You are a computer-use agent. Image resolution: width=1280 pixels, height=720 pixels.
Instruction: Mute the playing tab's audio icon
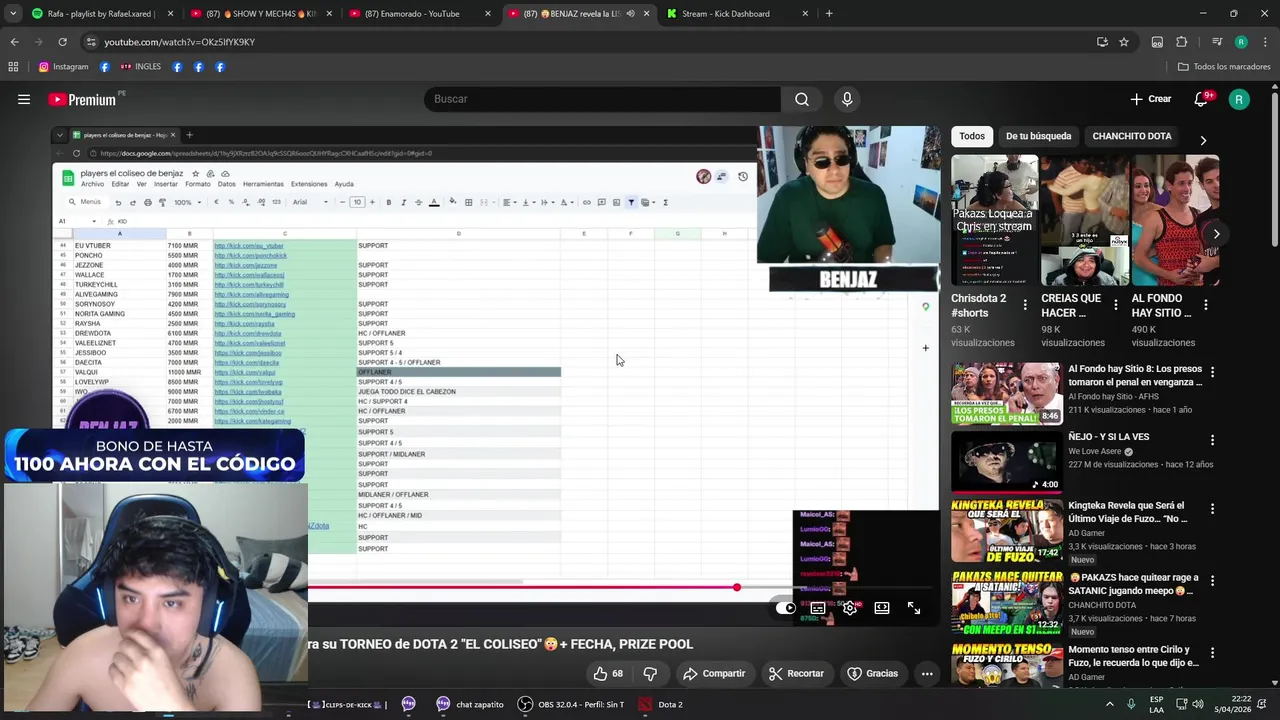pyautogui.click(x=630, y=14)
